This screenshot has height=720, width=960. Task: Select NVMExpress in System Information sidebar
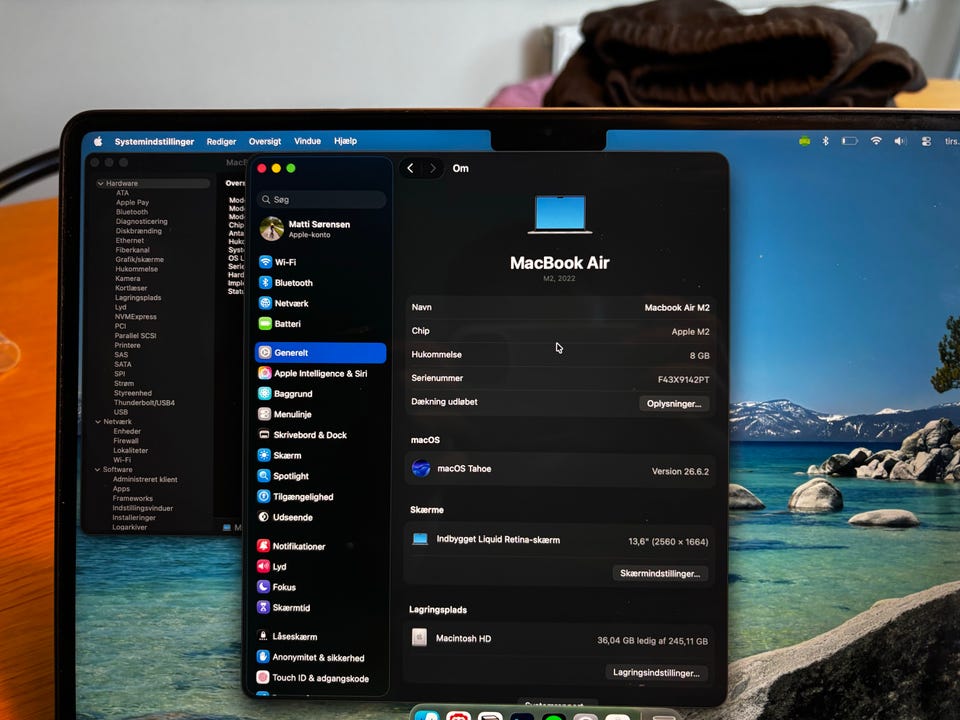[136, 317]
